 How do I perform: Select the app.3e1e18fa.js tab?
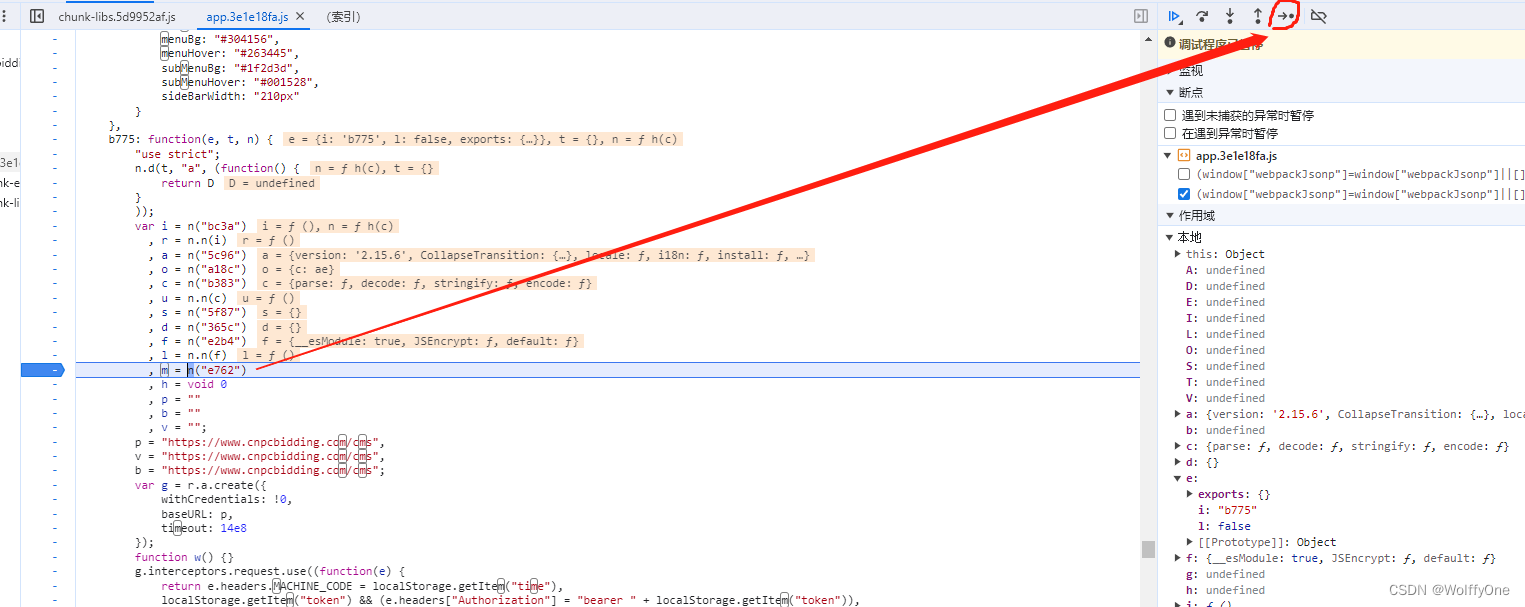247,17
